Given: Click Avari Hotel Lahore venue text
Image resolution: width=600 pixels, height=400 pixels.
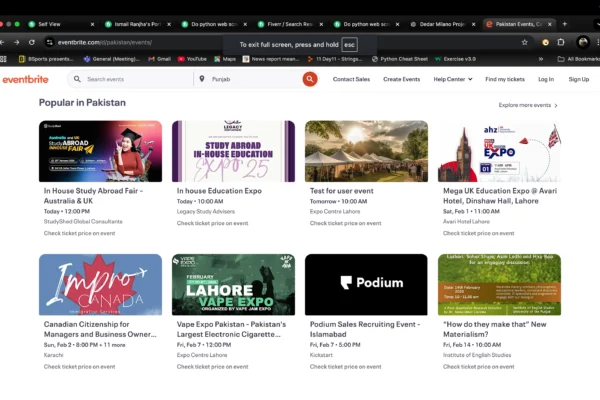Looking at the screenshot, I should pyautogui.click(x=466, y=221).
